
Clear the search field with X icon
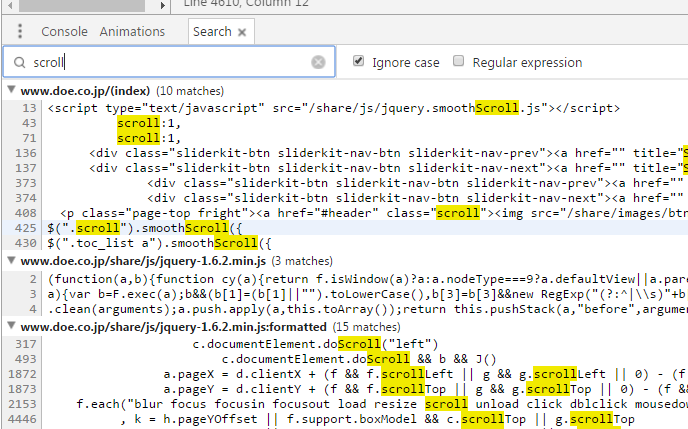coord(318,62)
